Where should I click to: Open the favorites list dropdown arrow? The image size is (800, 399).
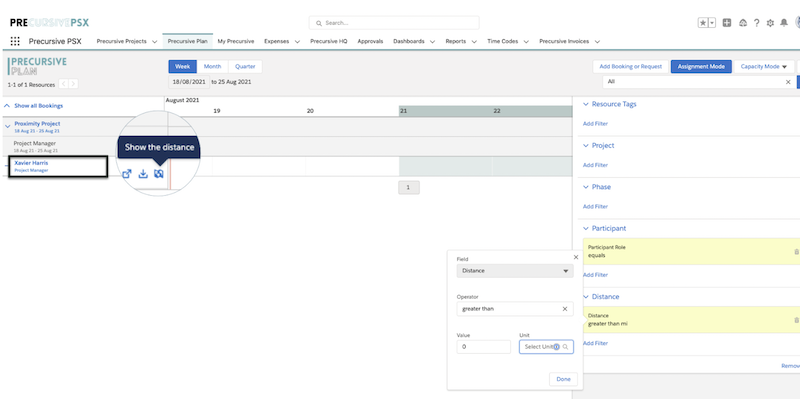(712, 23)
